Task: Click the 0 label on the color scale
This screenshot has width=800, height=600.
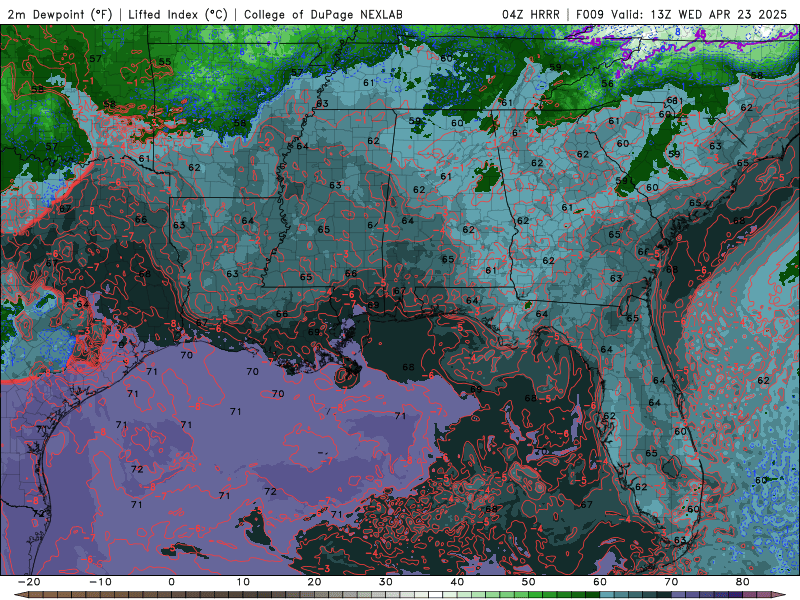Action: point(171,582)
